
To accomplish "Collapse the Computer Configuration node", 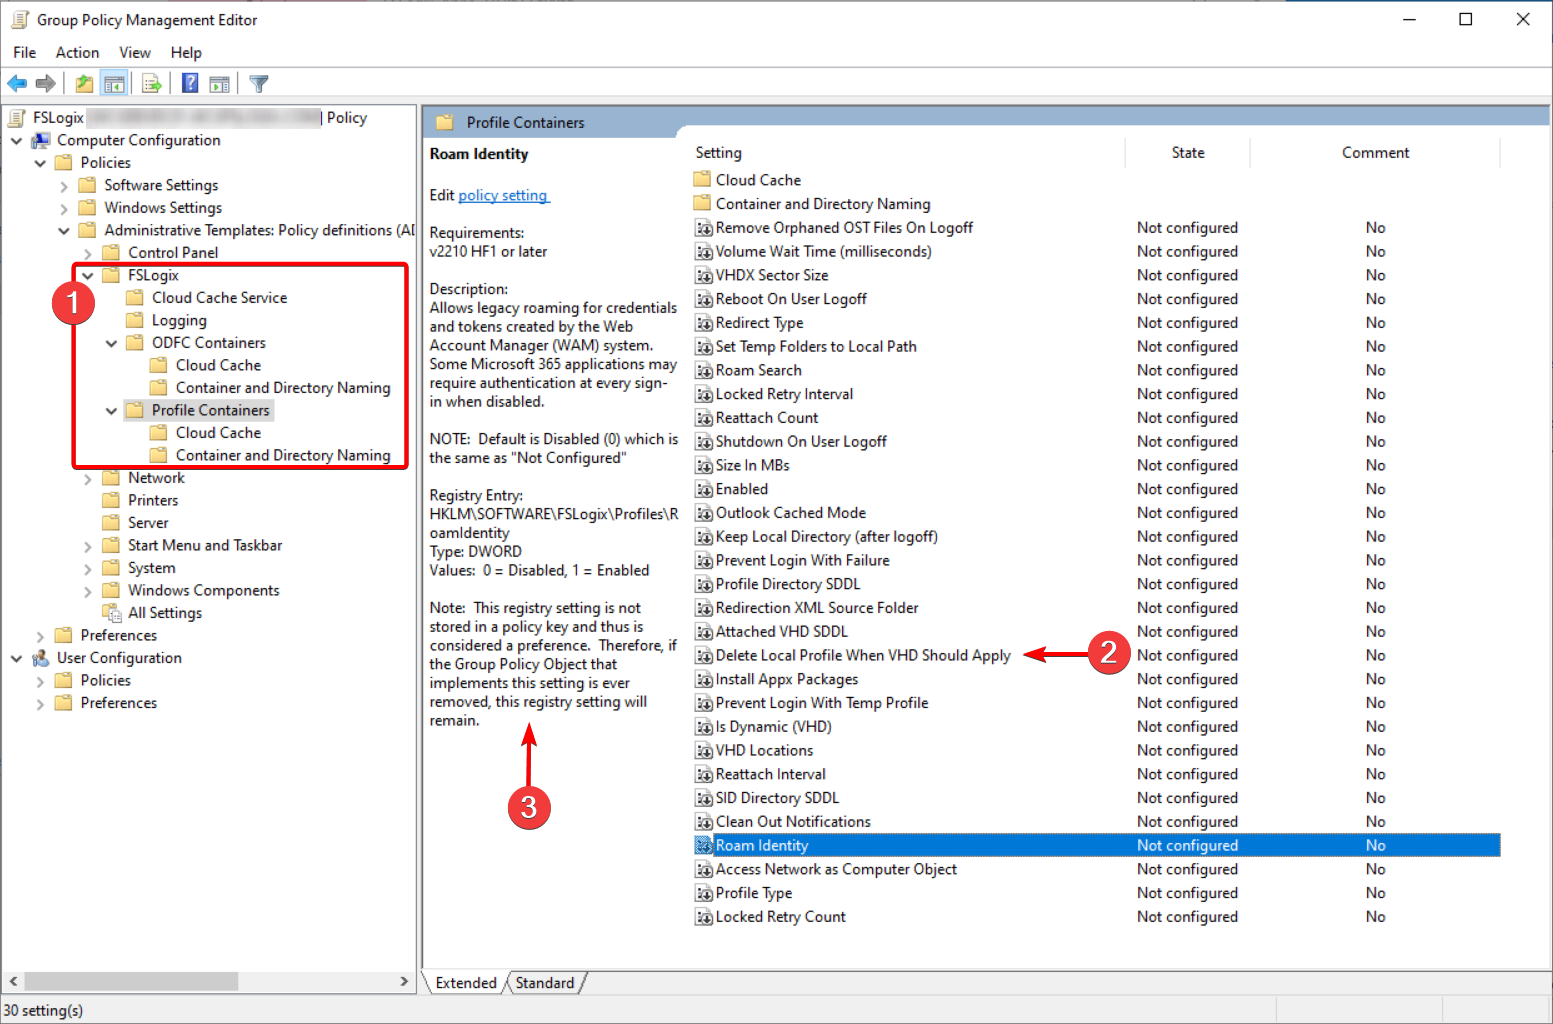I will (16, 141).
